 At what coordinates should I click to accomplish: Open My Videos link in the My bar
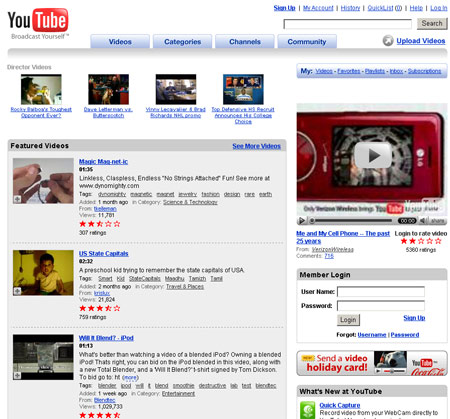(x=324, y=71)
